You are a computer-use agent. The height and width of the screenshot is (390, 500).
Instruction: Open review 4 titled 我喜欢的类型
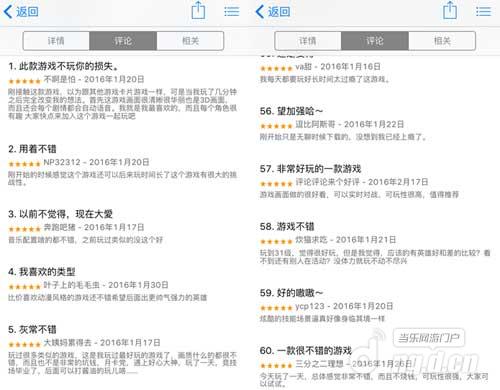[x=42, y=272]
